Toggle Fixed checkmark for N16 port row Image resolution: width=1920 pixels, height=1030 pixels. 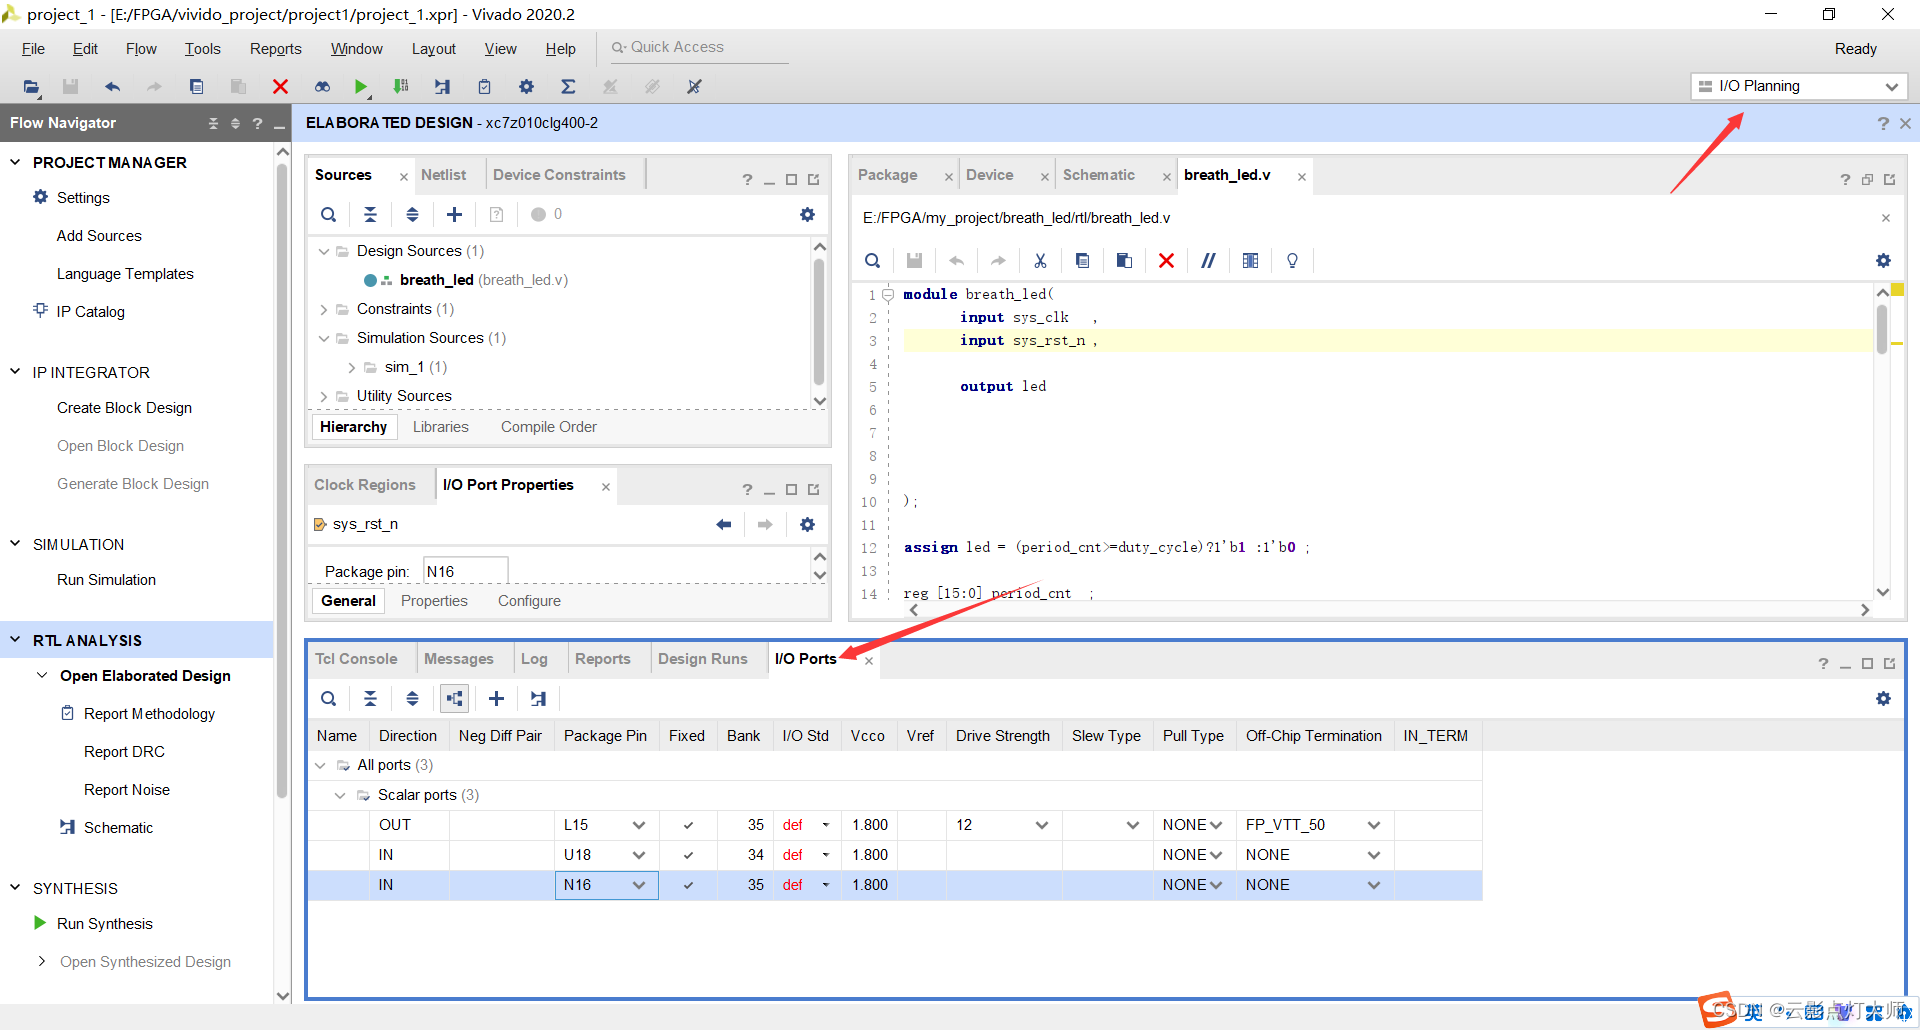point(688,885)
